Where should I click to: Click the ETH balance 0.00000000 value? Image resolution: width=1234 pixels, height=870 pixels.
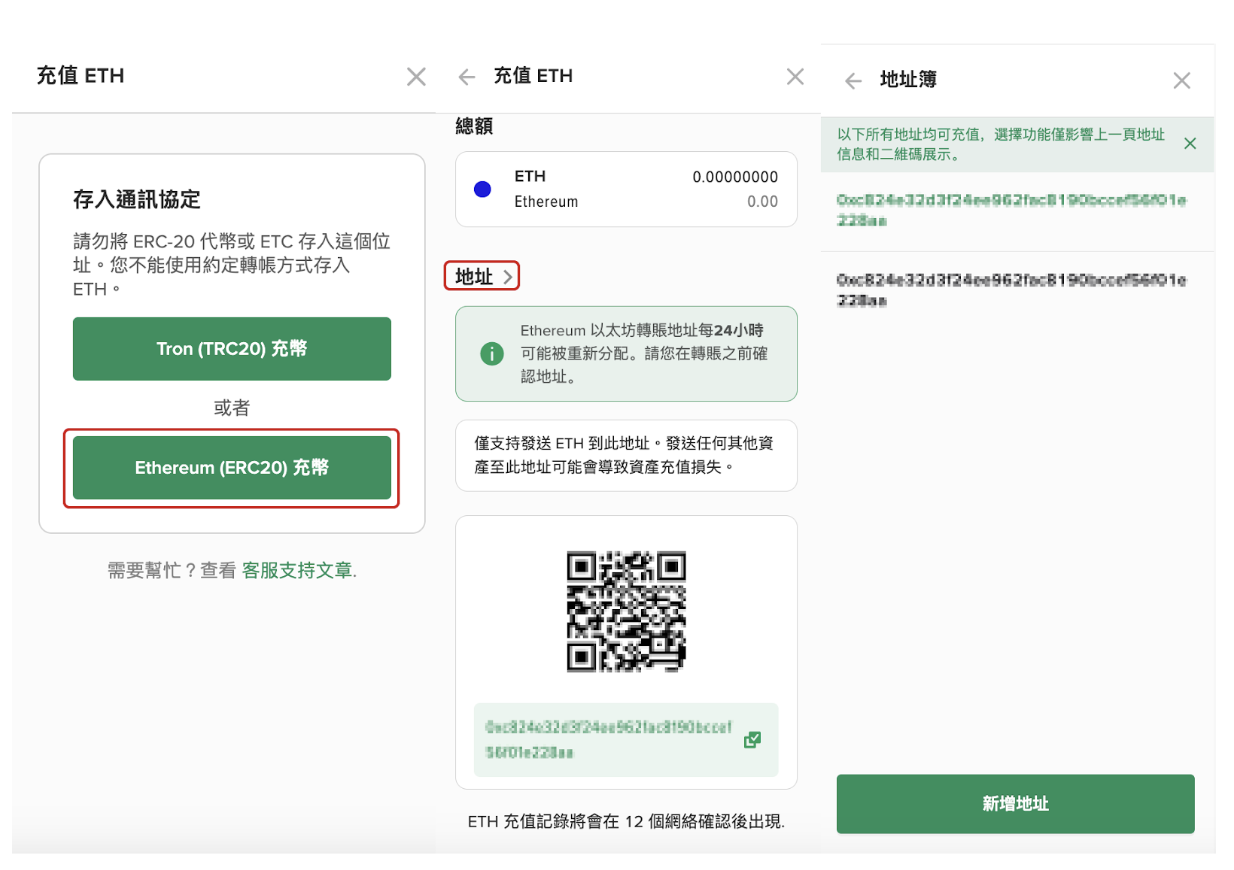735,177
